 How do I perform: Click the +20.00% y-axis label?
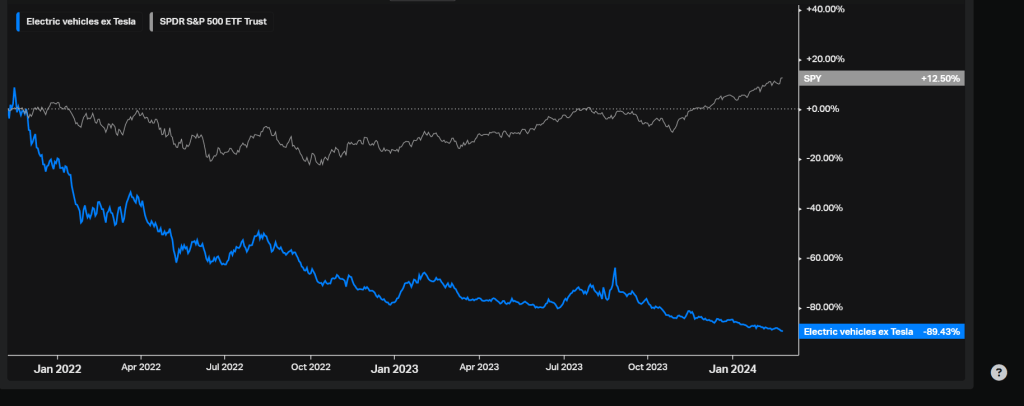(x=825, y=59)
